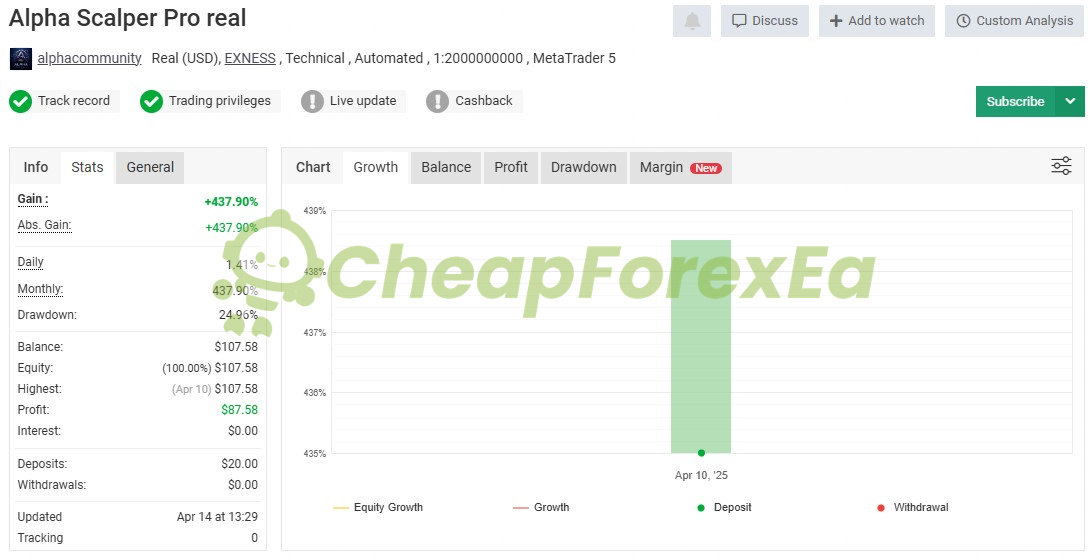
Task: Click the Live update exclamation icon
Action: pos(312,101)
